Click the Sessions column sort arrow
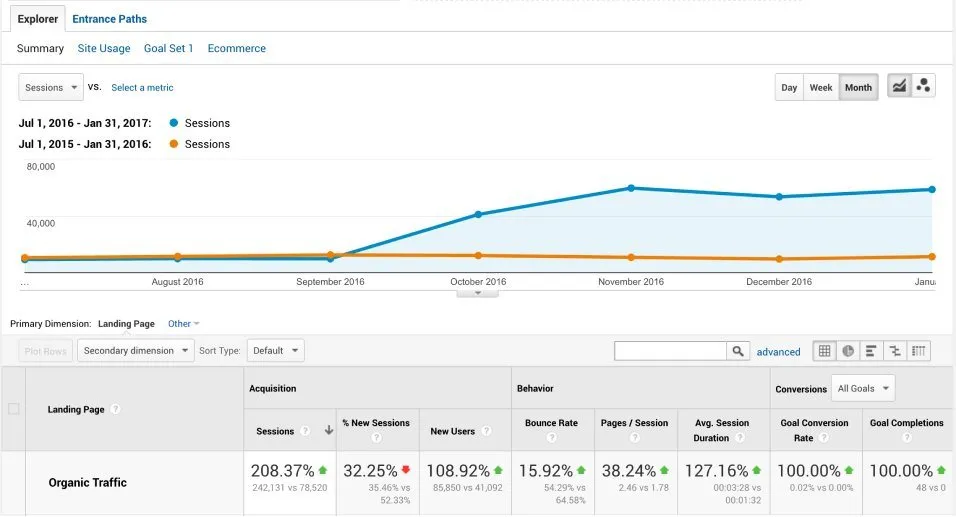The height and width of the screenshot is (517, 956). pyautogui.click(x=328, y=431)
